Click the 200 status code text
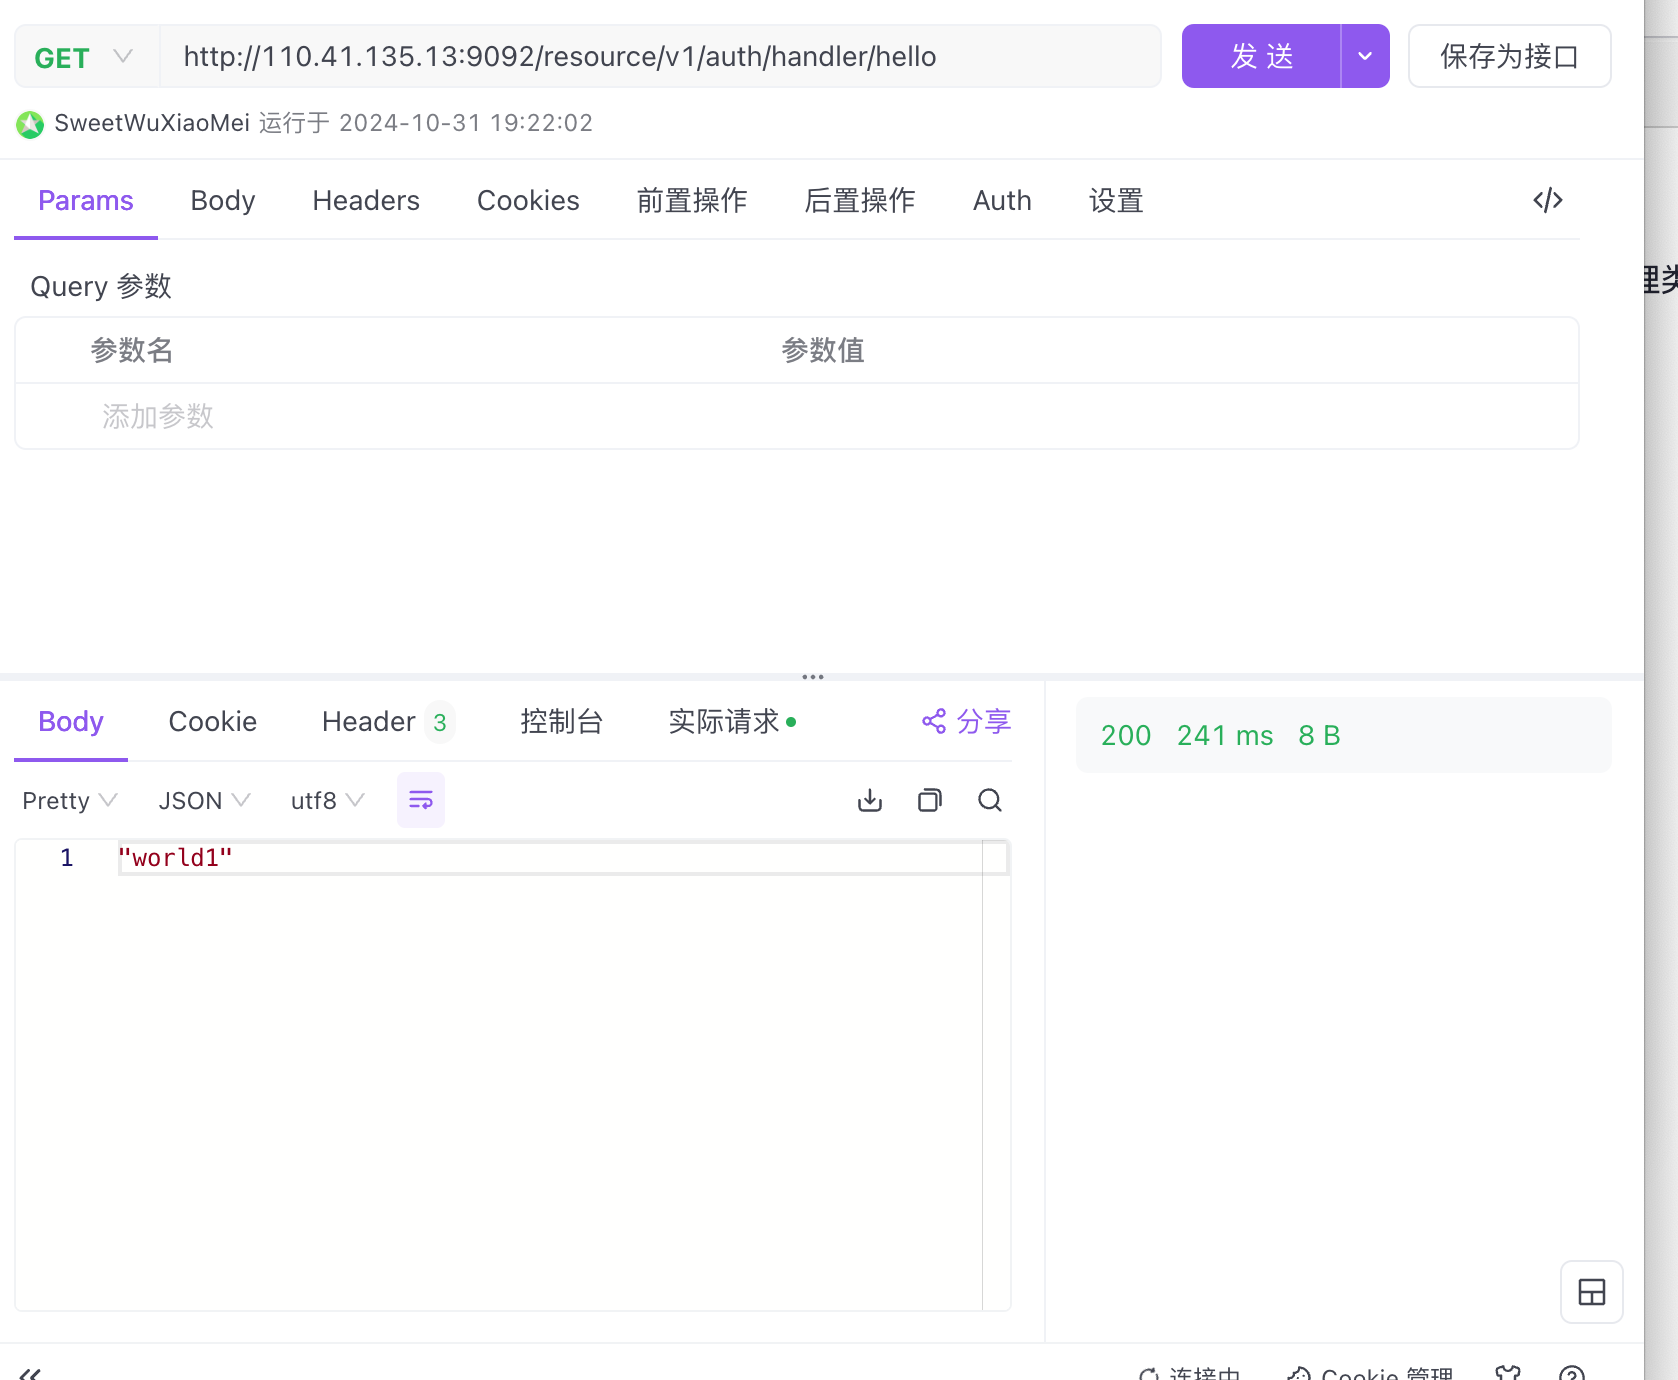1678x1380 pixels. tap(1126, 736)
